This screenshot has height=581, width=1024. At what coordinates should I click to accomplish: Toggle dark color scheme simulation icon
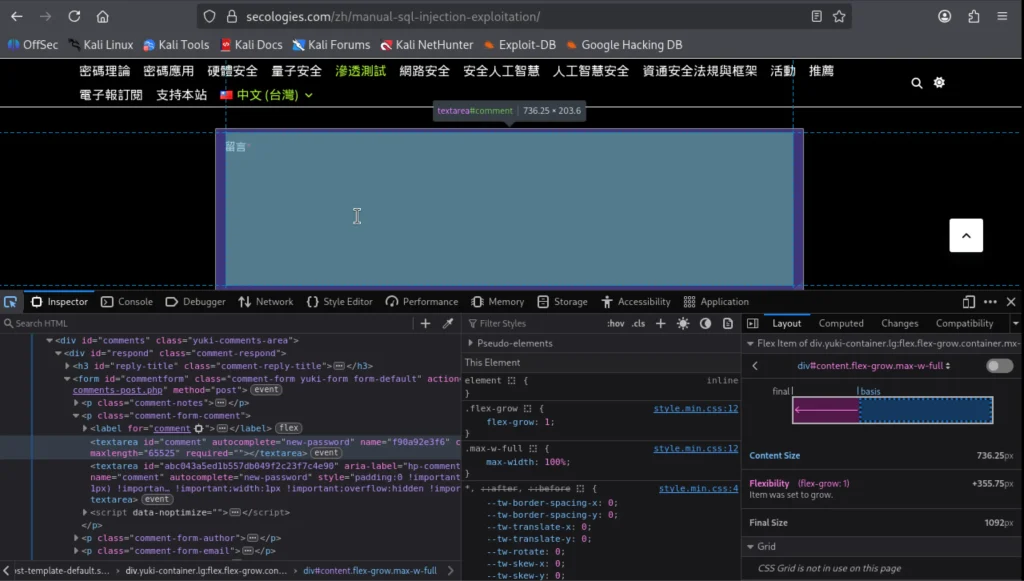click(705, 324)
